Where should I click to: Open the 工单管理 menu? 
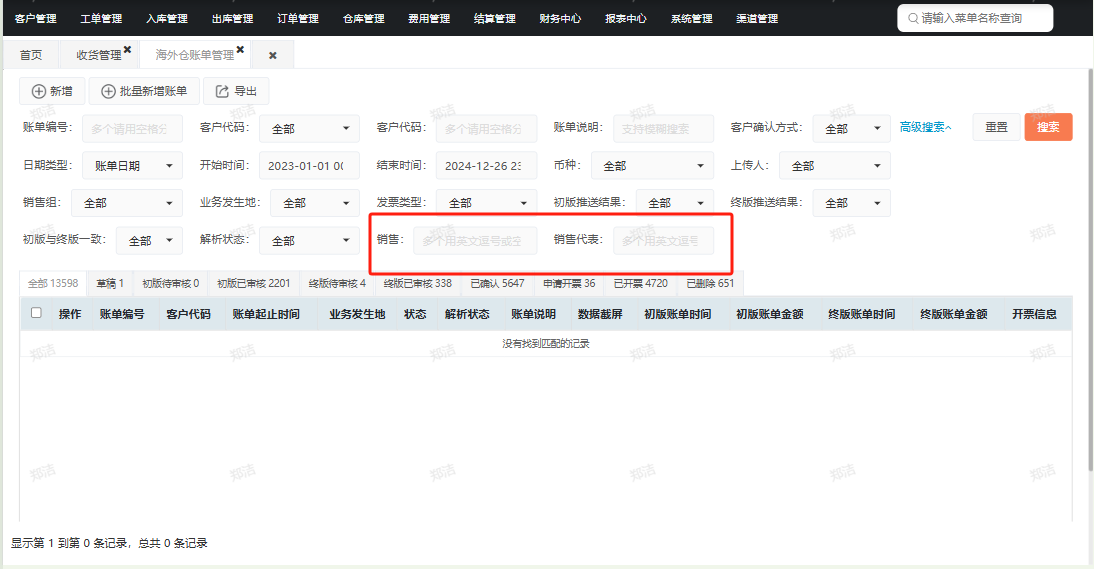click(101, 18)
